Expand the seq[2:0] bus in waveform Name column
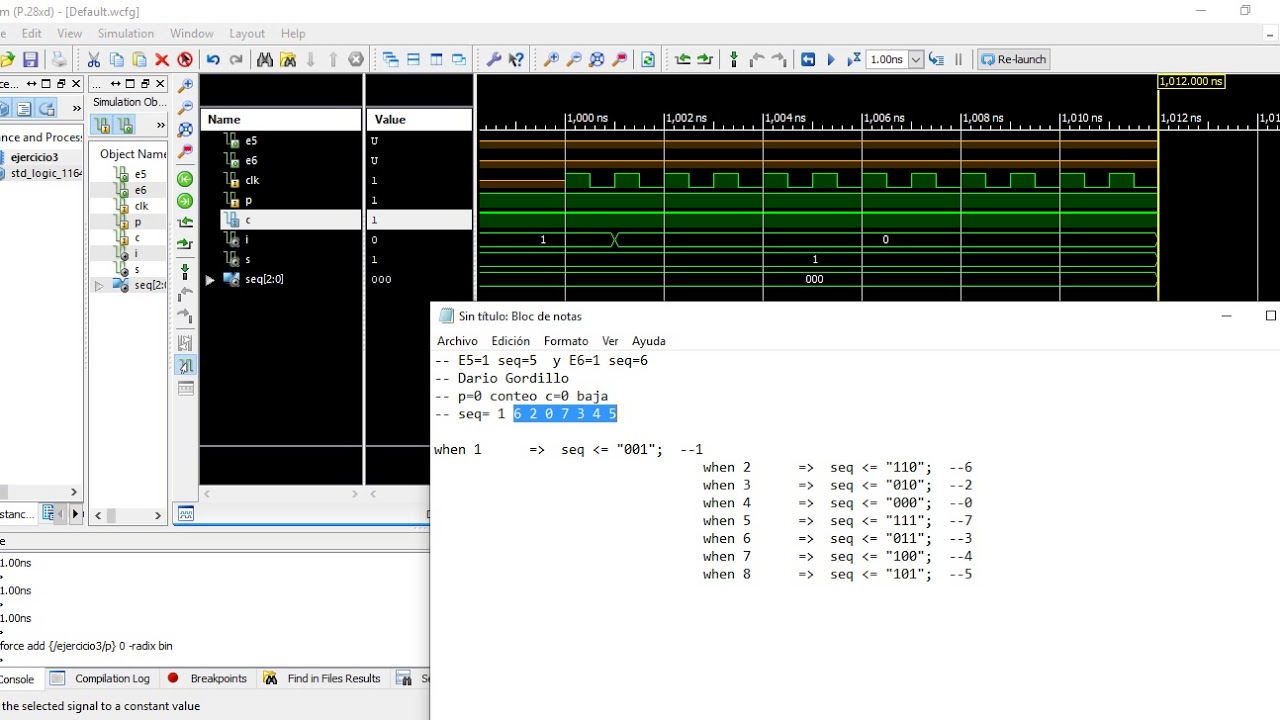1280x720 pixels. pos(210,280)
